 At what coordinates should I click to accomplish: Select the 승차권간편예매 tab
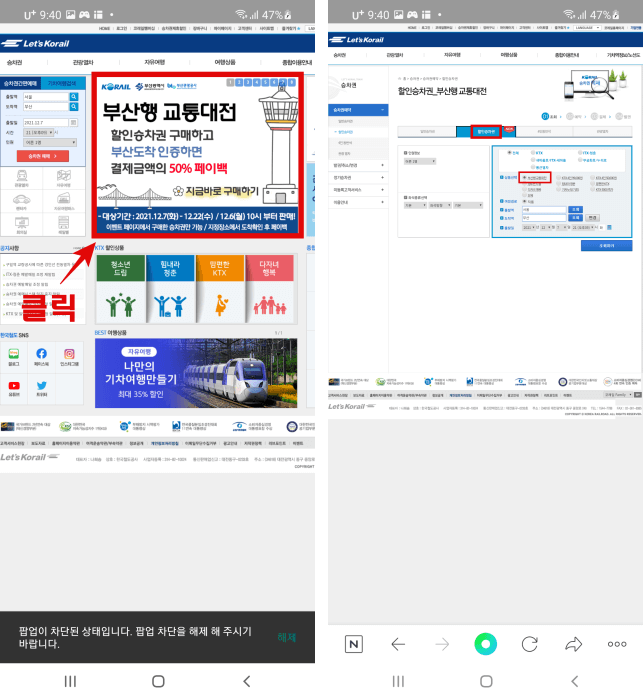click(x=21, y=83)
